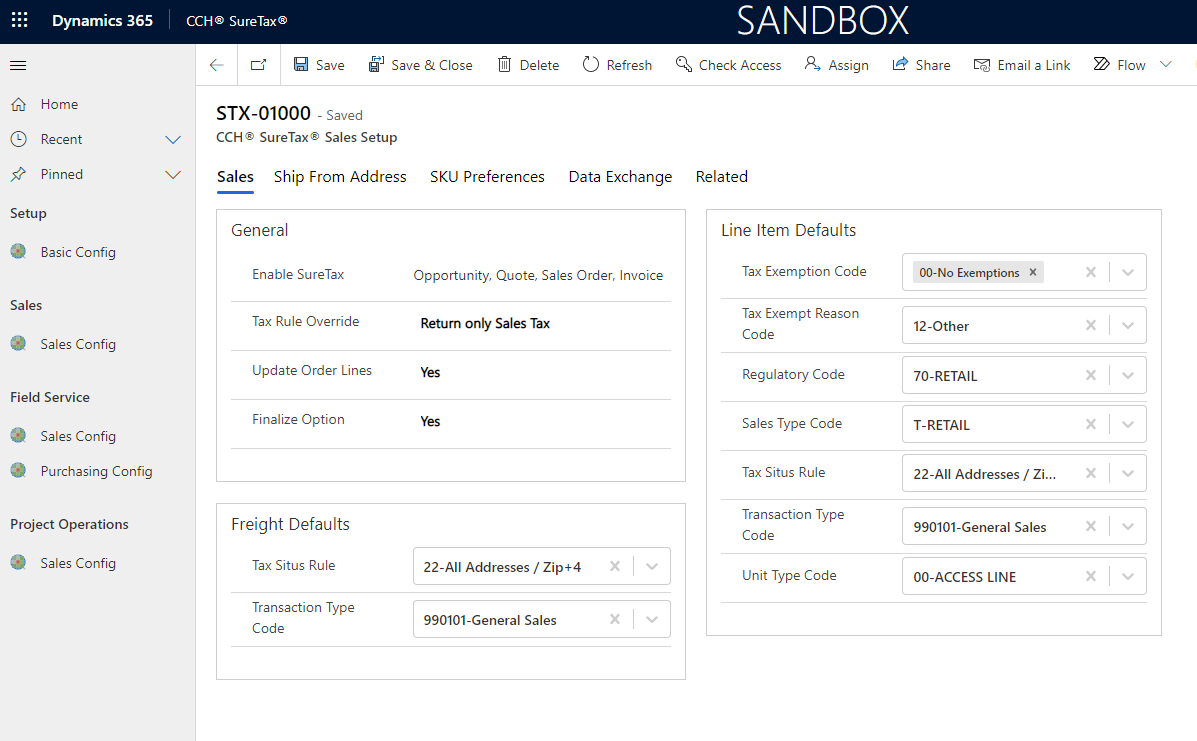Open Purchasing Config link in sidebar
The image size is (1197, 741).
(x=96, y=471)
